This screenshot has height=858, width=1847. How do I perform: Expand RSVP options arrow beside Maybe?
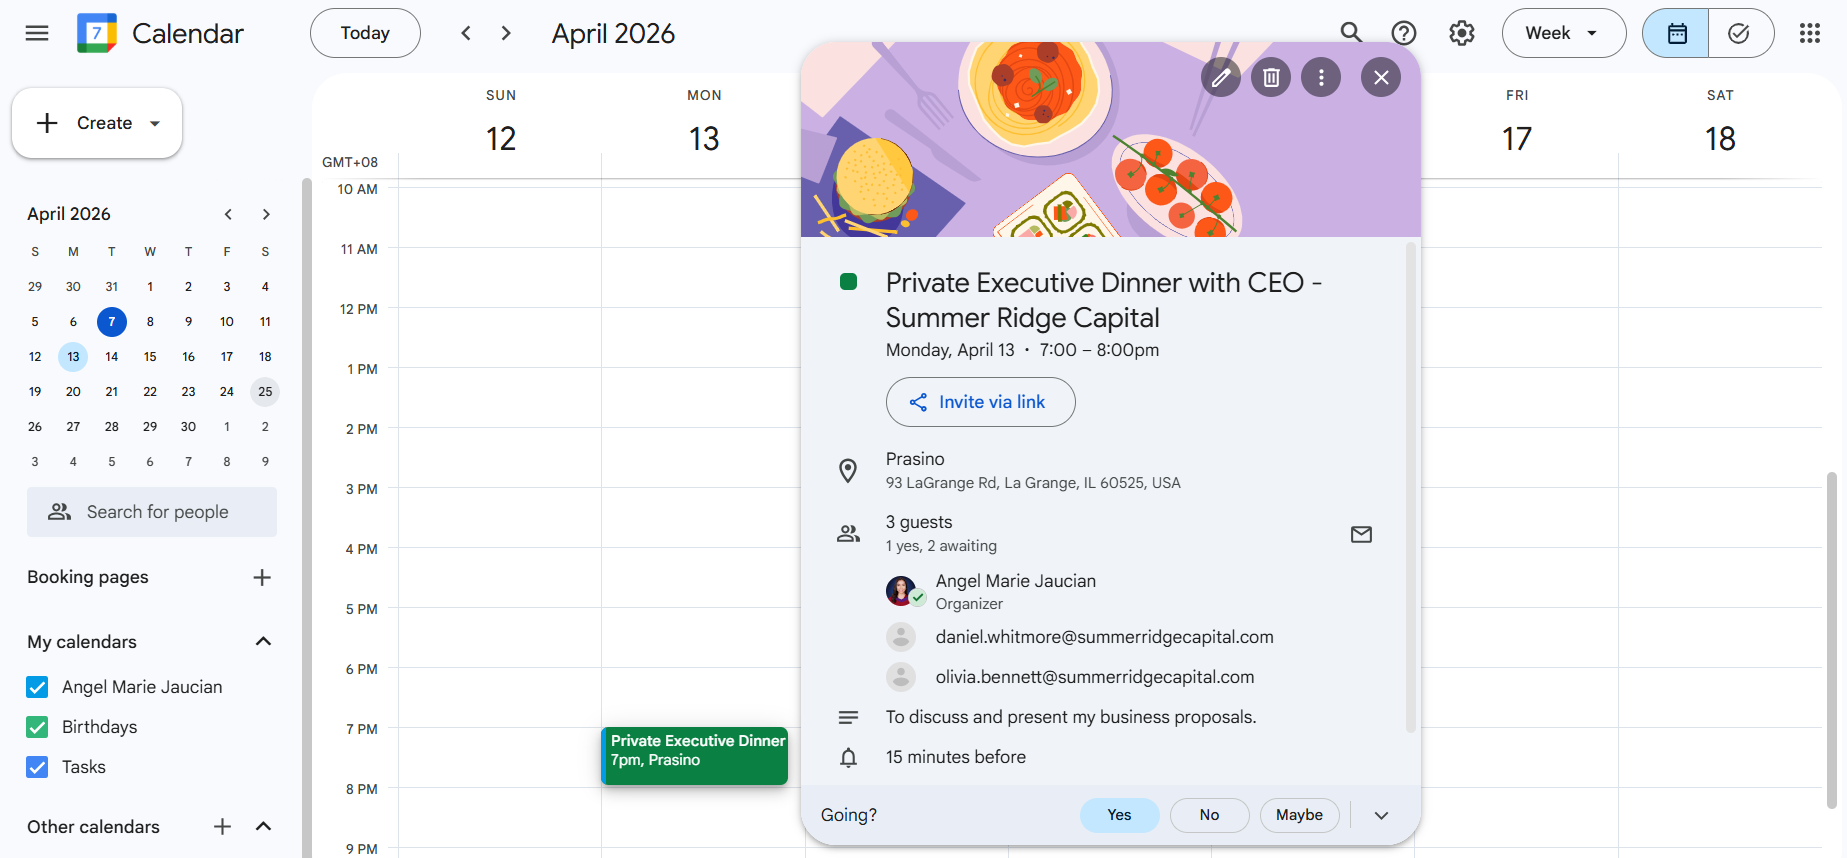1381,815
